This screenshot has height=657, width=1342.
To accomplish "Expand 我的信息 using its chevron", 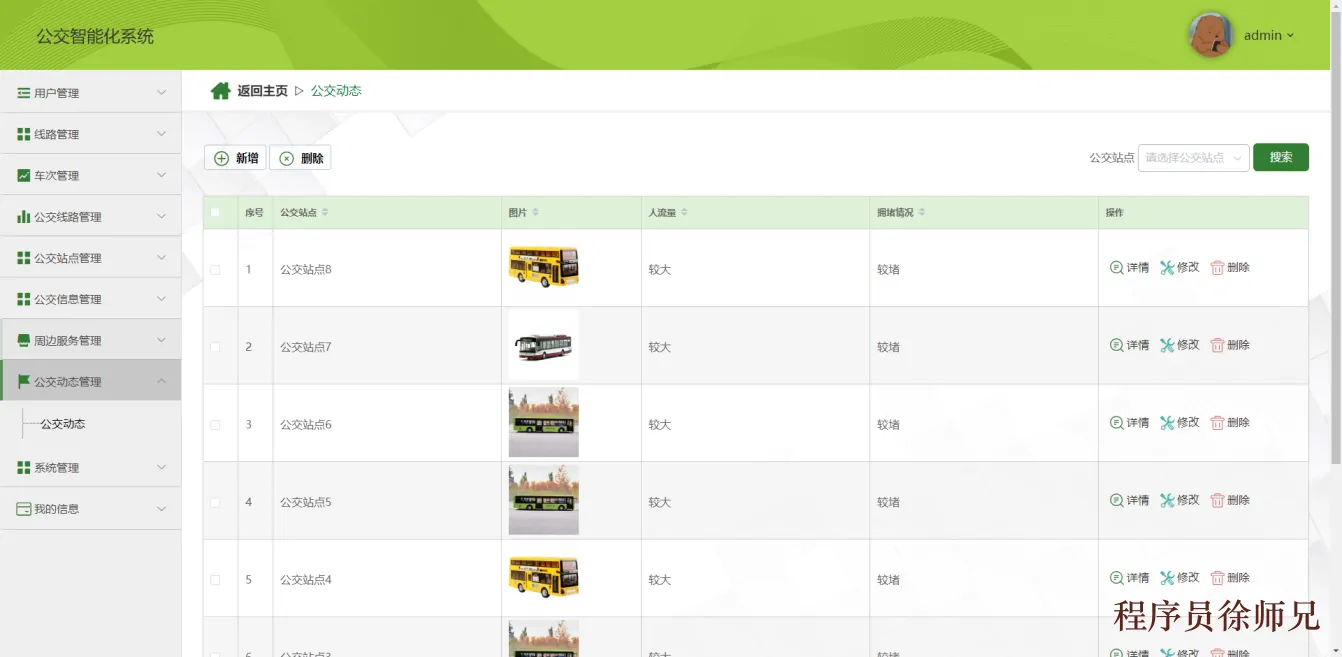I will coord(161,509).
